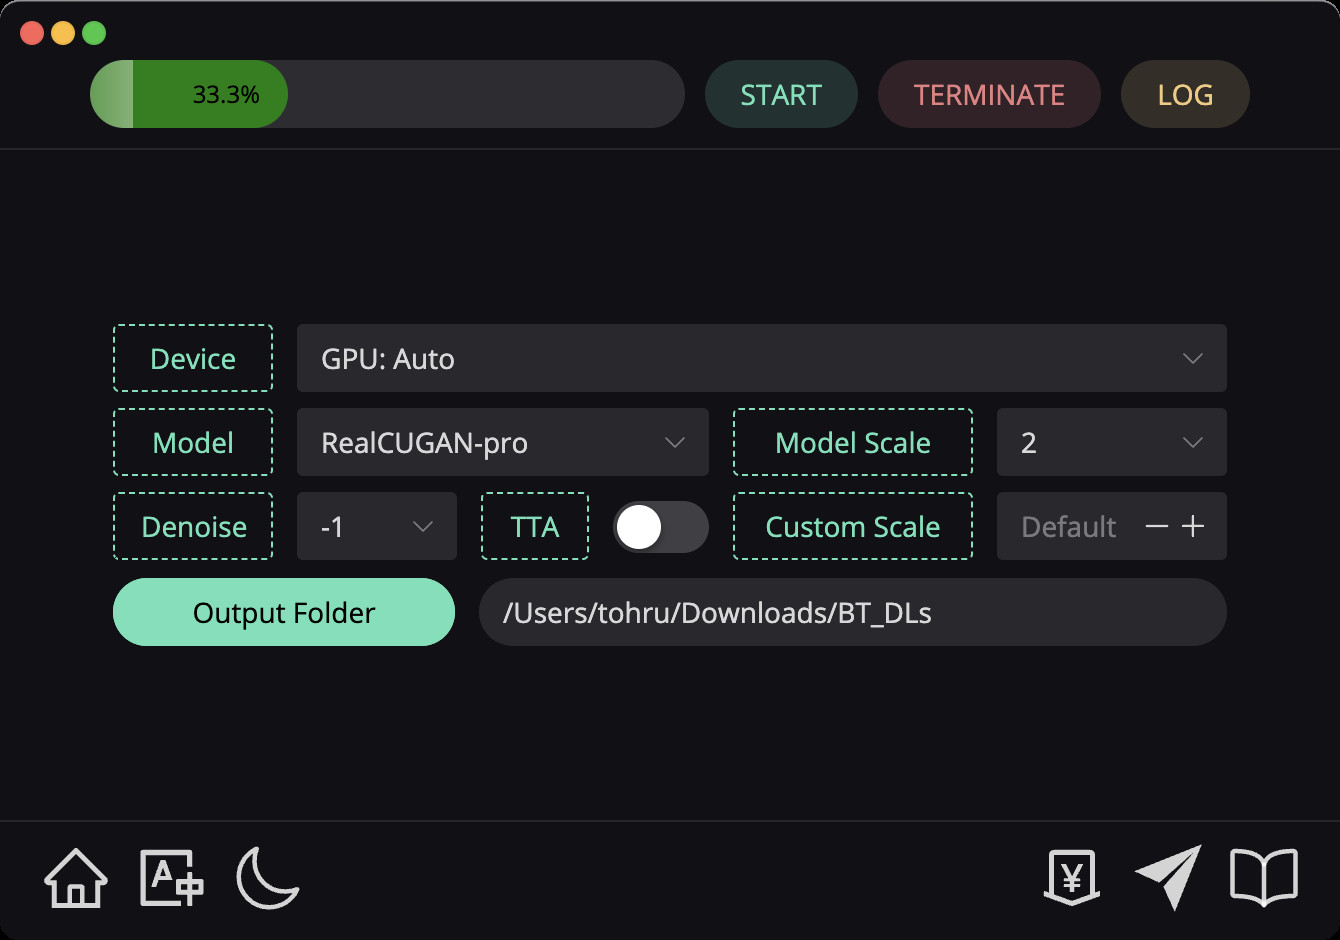1340x940 pixels.
Task: Click the paper plane send icon
Action: click(x=1168, y=877)
